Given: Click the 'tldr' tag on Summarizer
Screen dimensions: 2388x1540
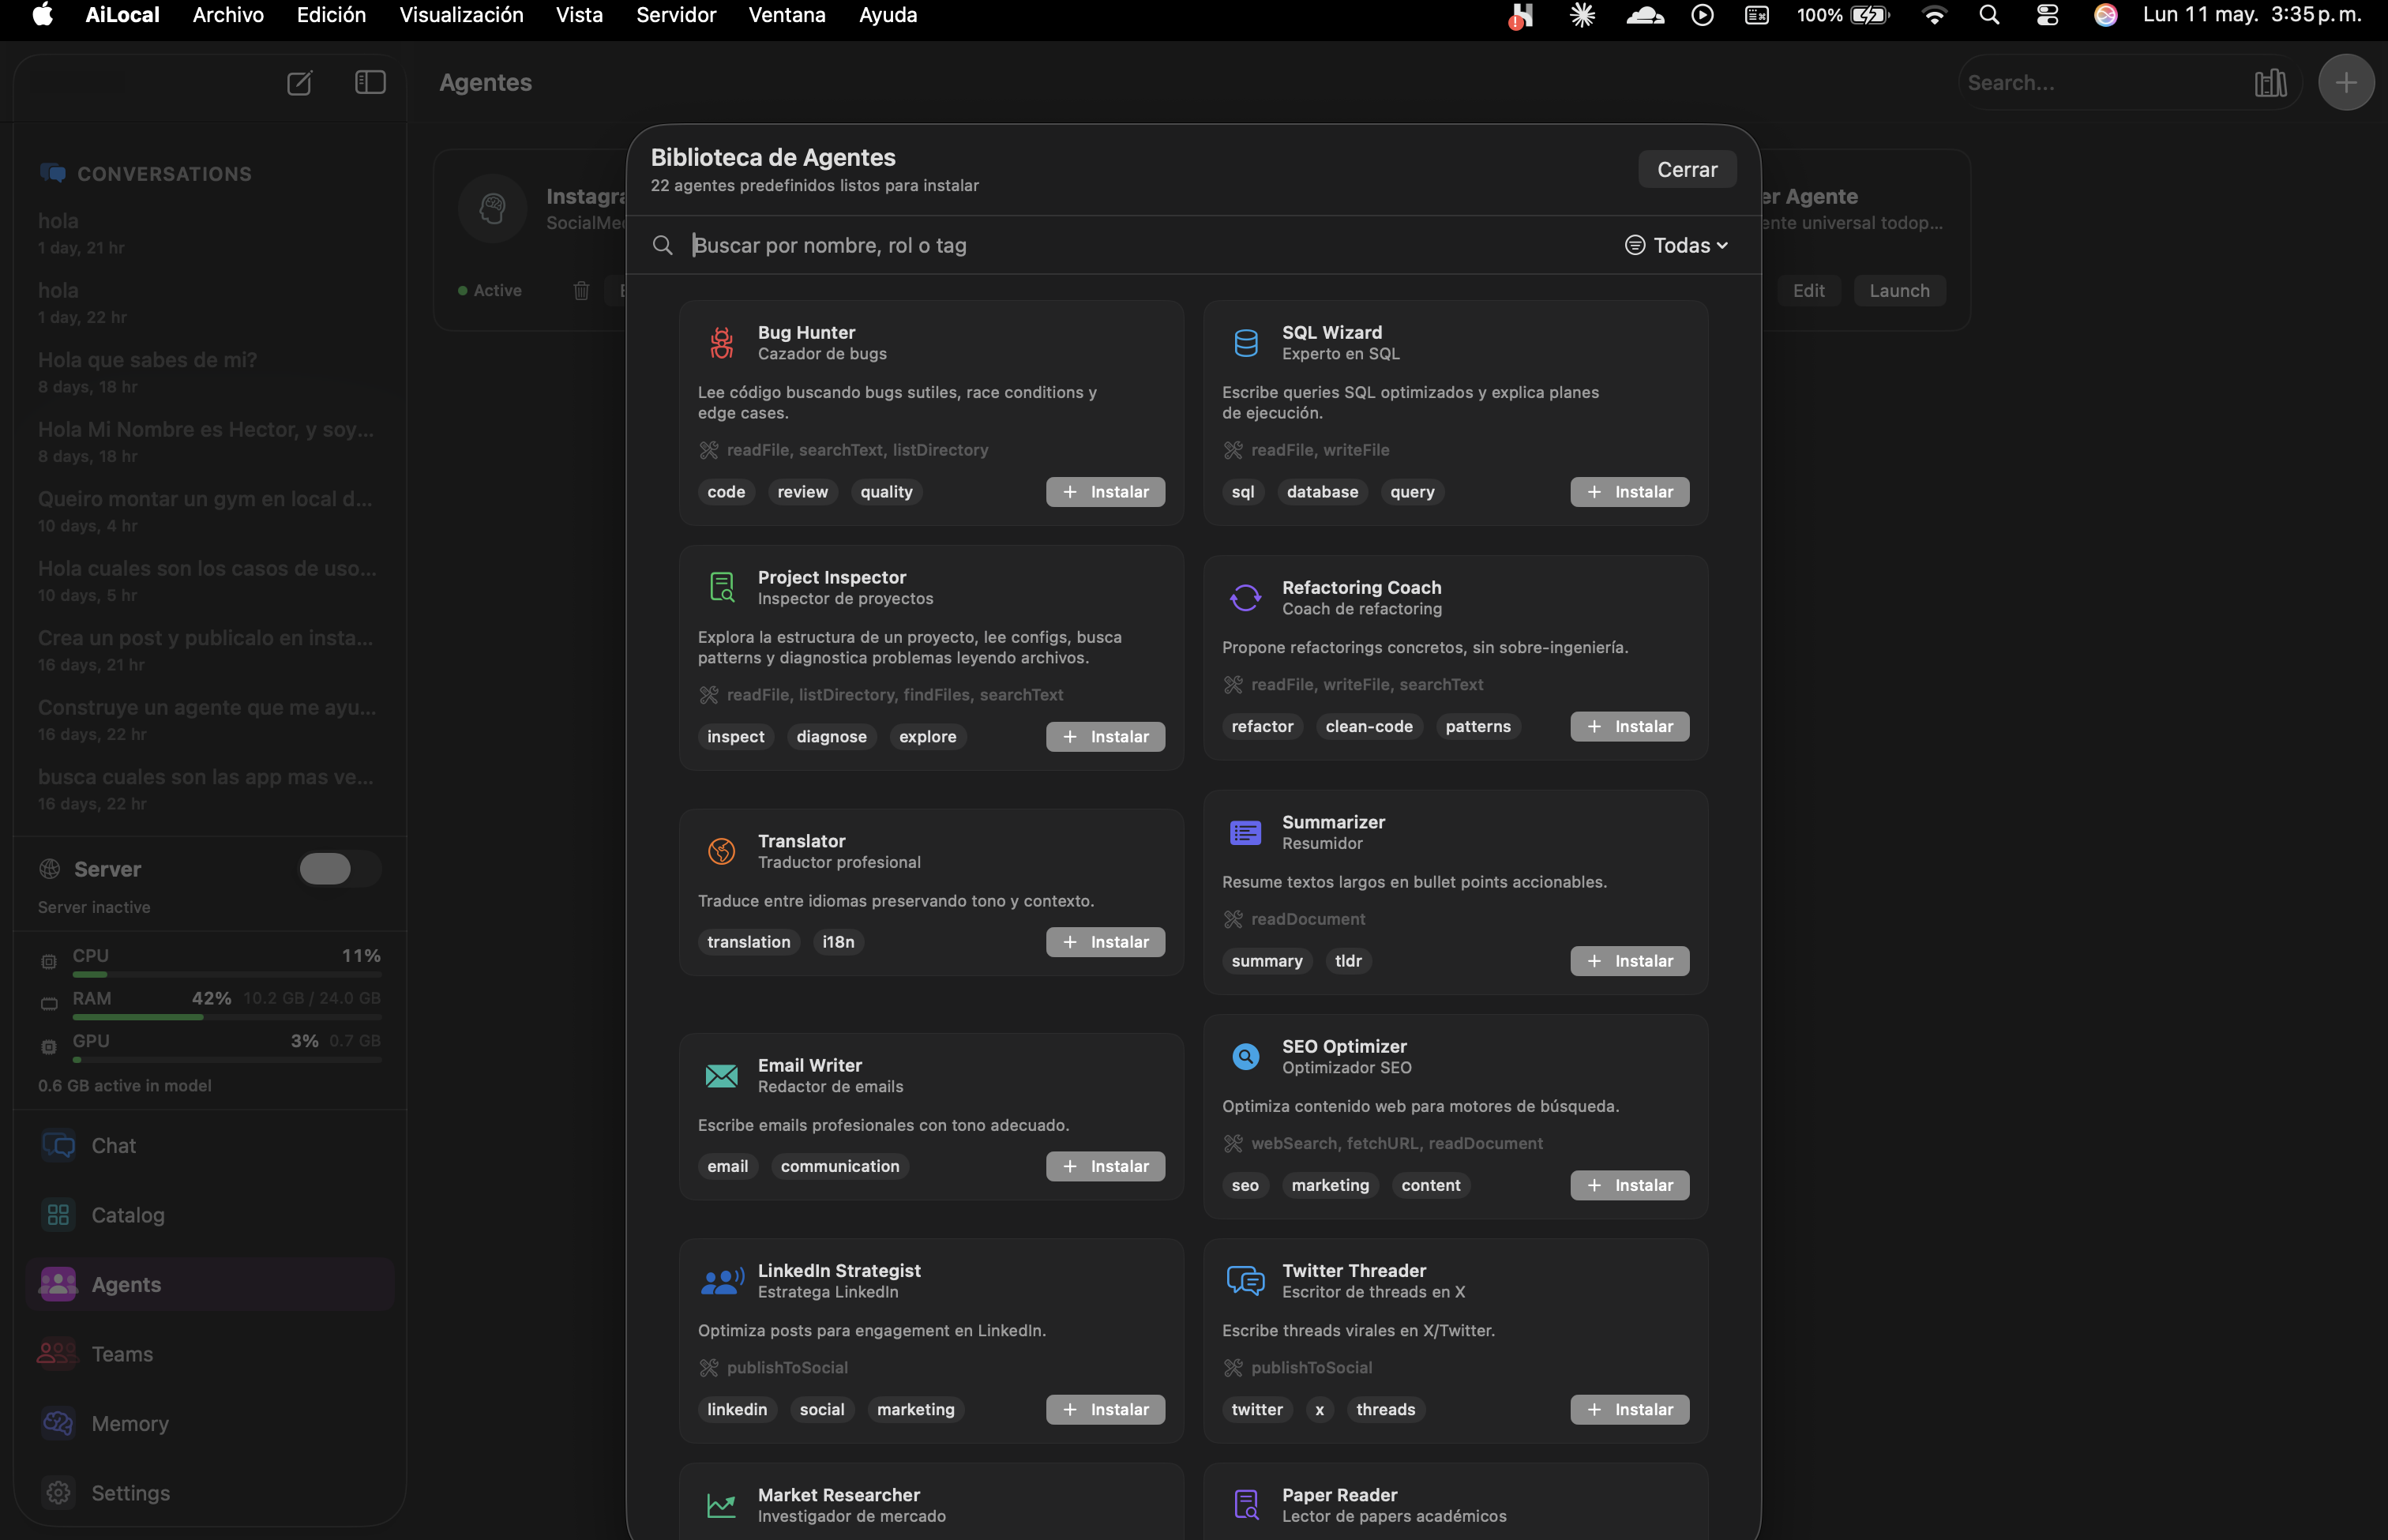Looking at the screenshot, I should pyautogui.click(x=1348, y=960).
